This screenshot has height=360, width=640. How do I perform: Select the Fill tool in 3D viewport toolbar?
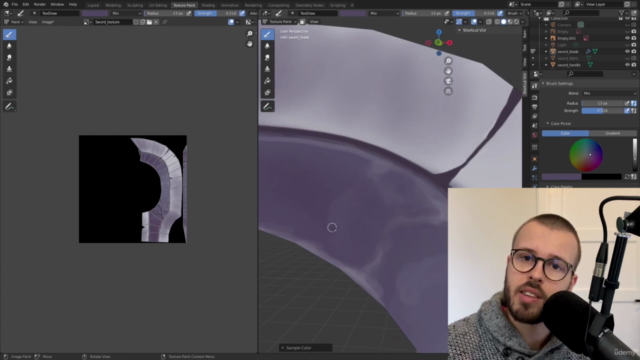pos(267,81)
